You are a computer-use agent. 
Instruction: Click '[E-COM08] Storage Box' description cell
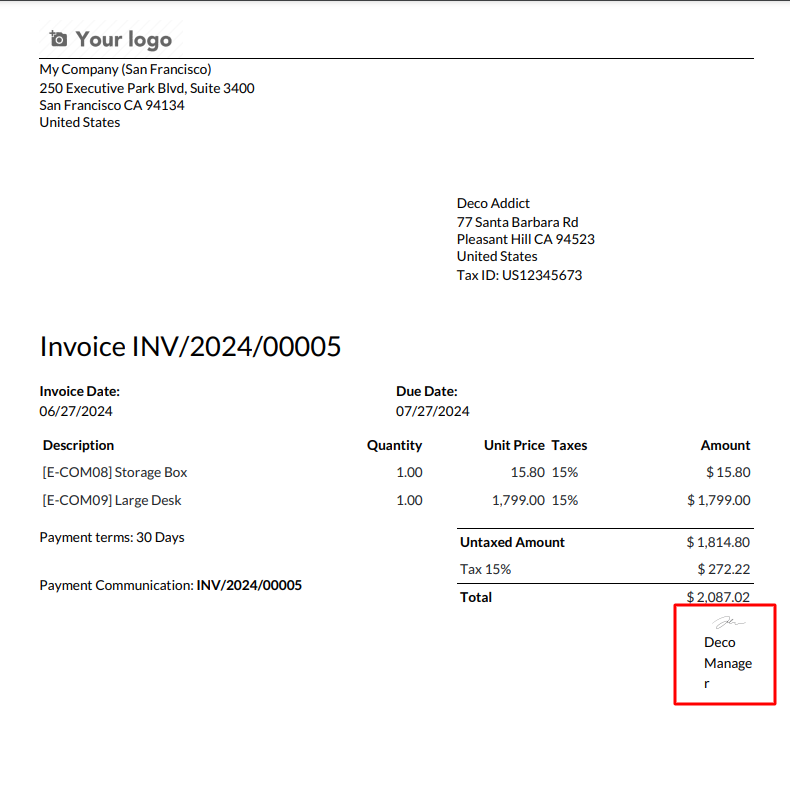(115, 472)
